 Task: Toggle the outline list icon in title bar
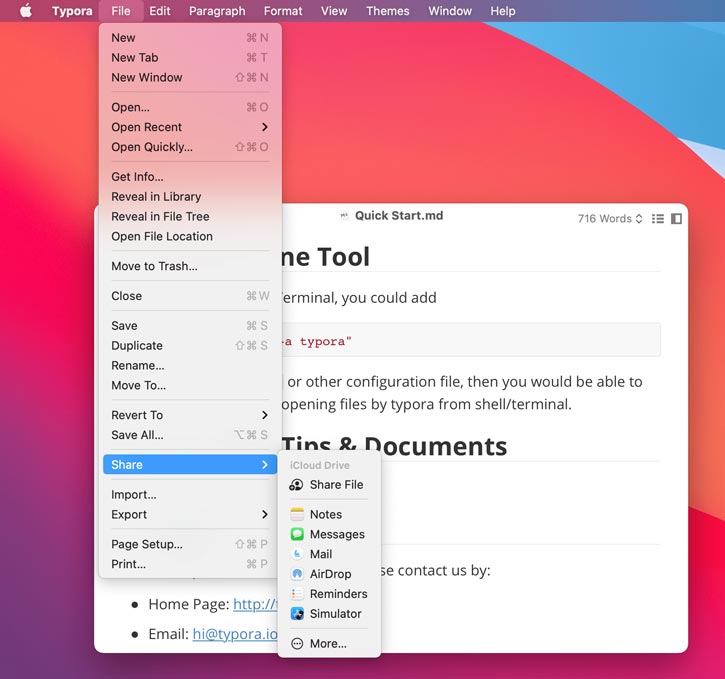click(x=657, y=219)
